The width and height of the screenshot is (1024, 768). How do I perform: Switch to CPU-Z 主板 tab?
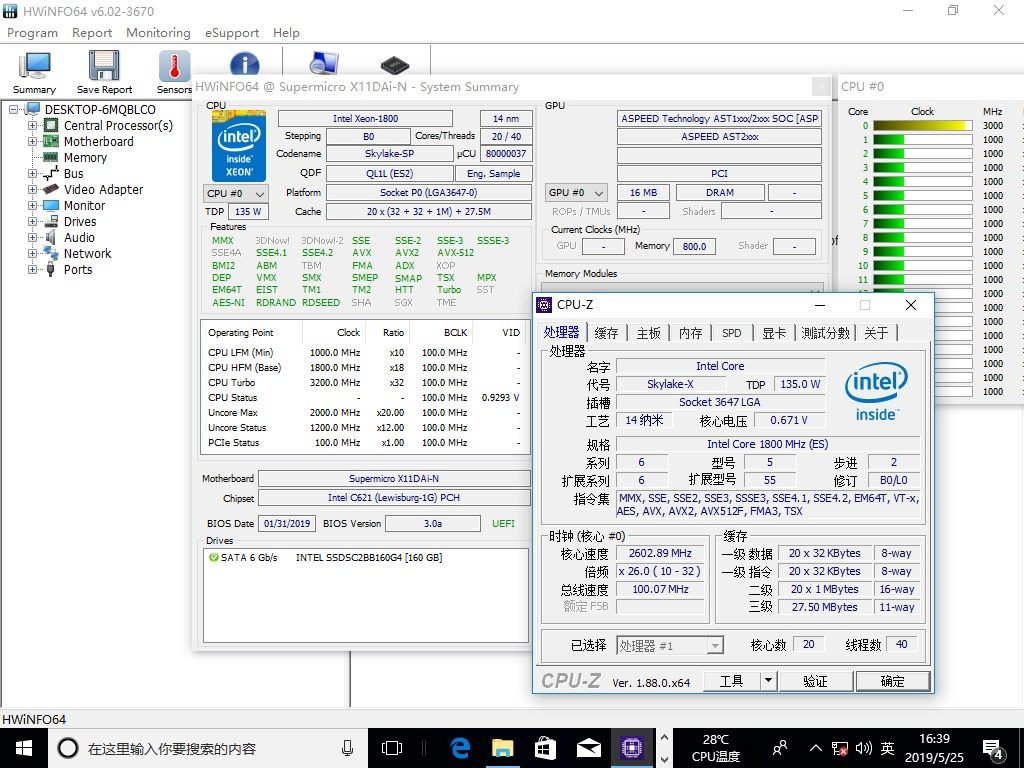[x=648, y=333]
